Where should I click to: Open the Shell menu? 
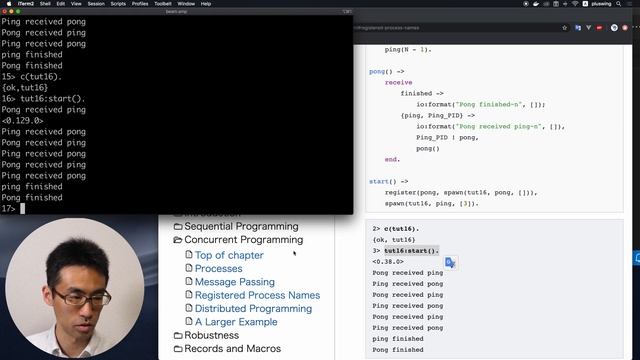click(45, 4)
